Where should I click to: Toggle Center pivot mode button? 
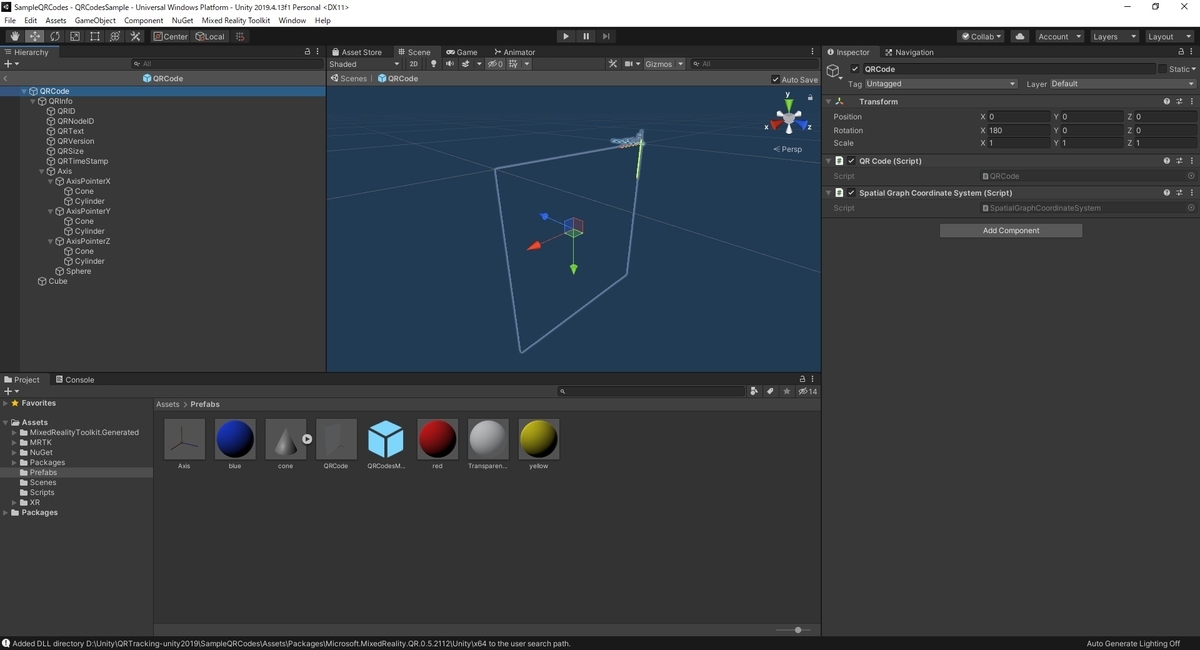pyautogui.click(x=170, y=36)
